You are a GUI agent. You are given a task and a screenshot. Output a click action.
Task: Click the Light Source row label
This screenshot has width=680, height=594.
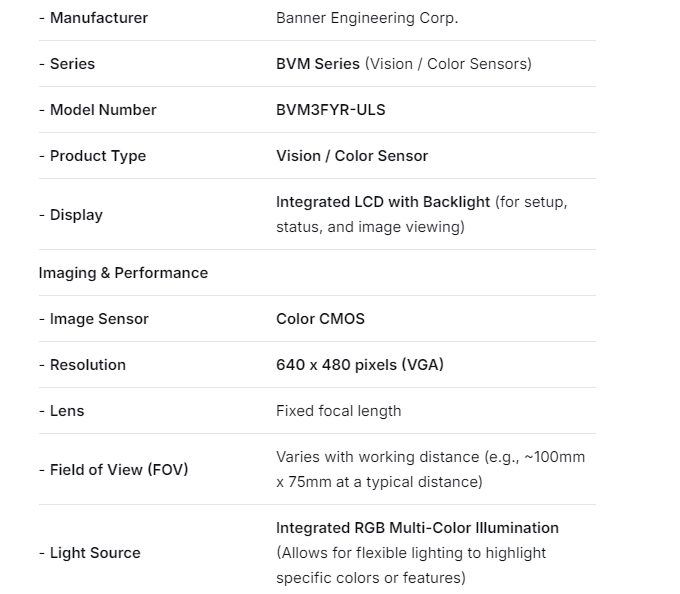coord(95,553)
